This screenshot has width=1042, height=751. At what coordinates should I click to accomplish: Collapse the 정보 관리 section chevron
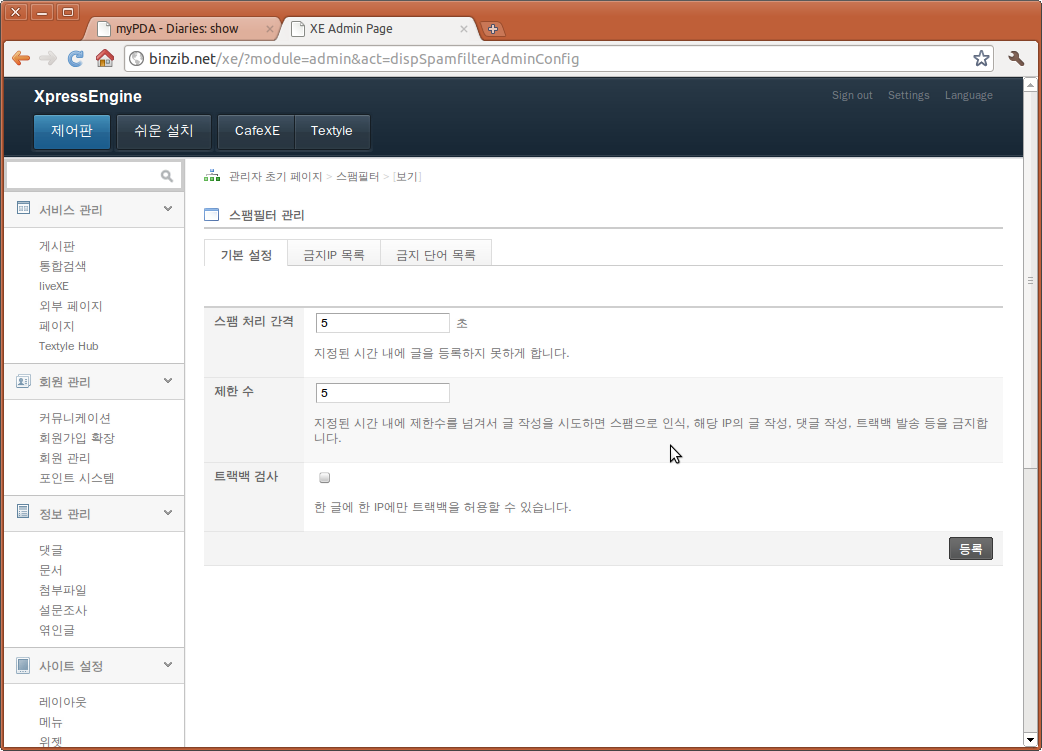tap(168, 512)
